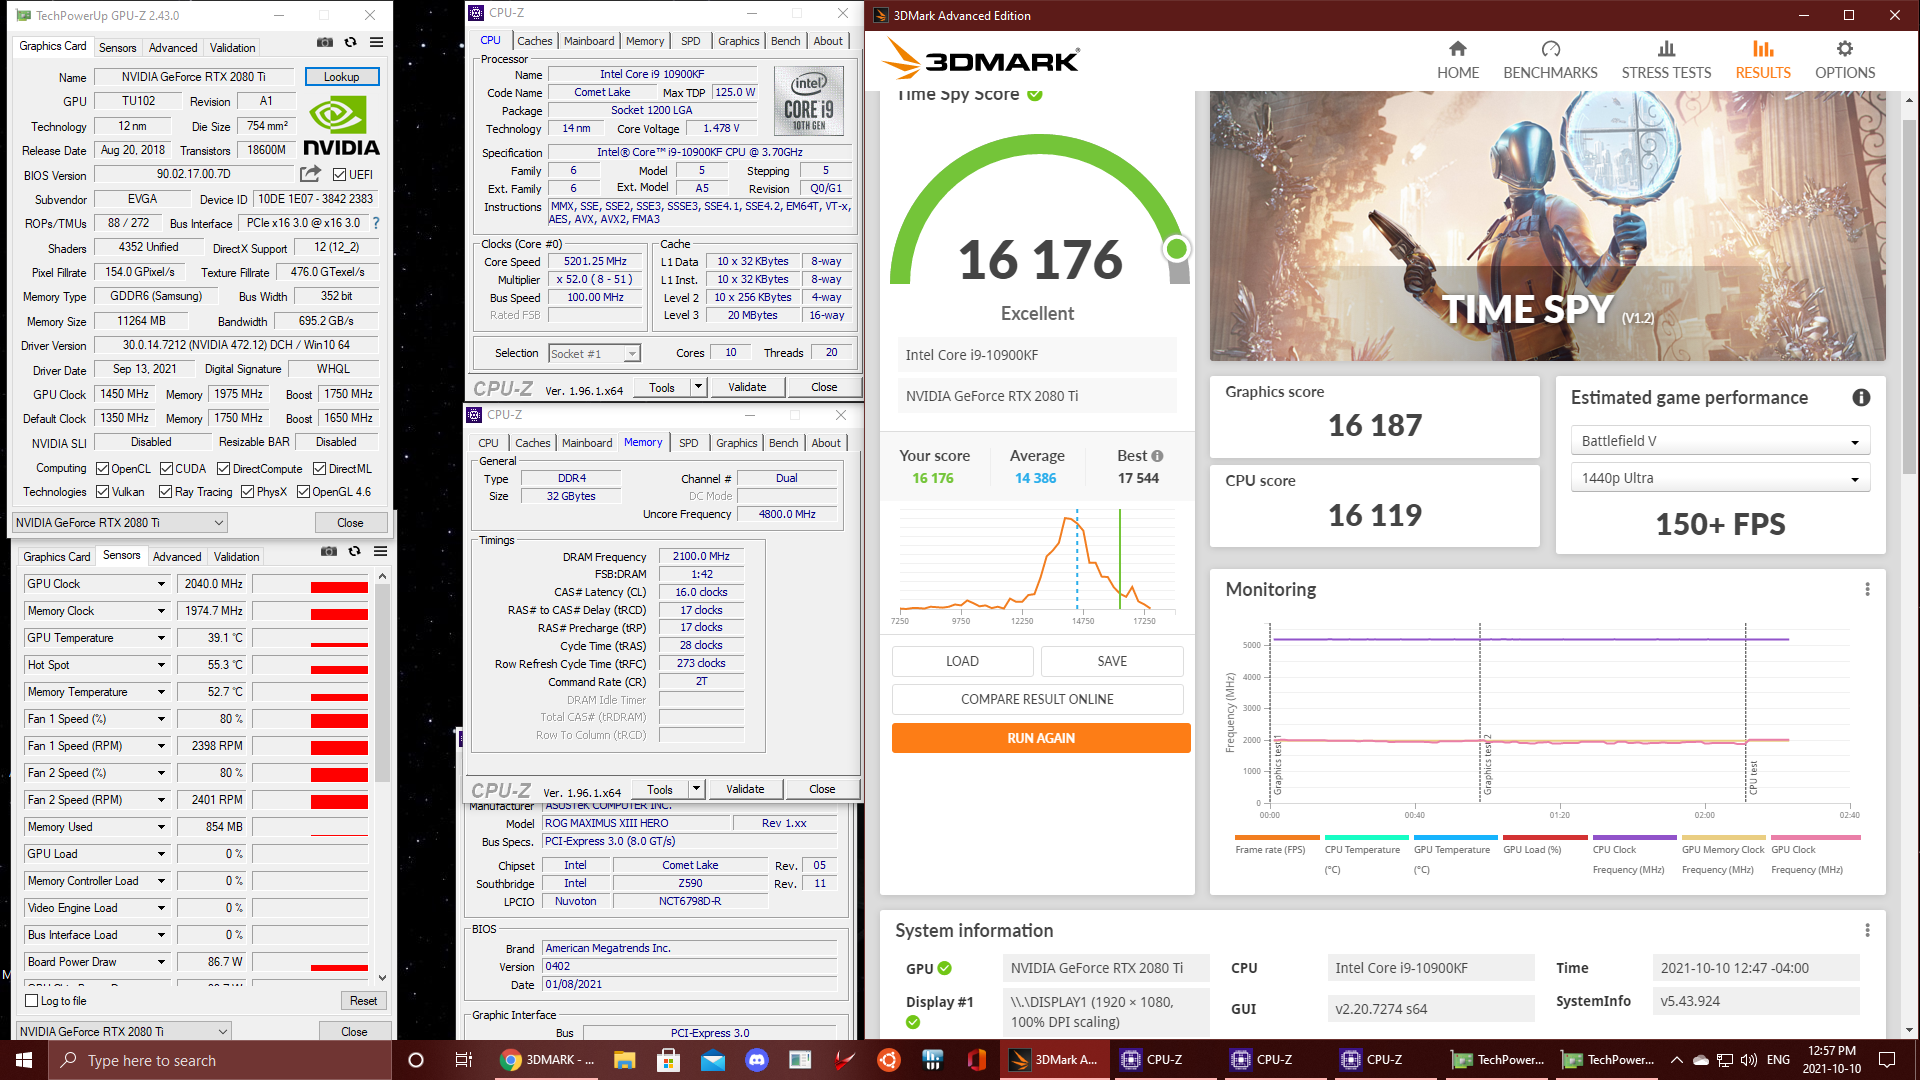Expand the Hot Spot sensor dropdown
This screenshot has height=1080, width=1920.
tap(161, 665)
